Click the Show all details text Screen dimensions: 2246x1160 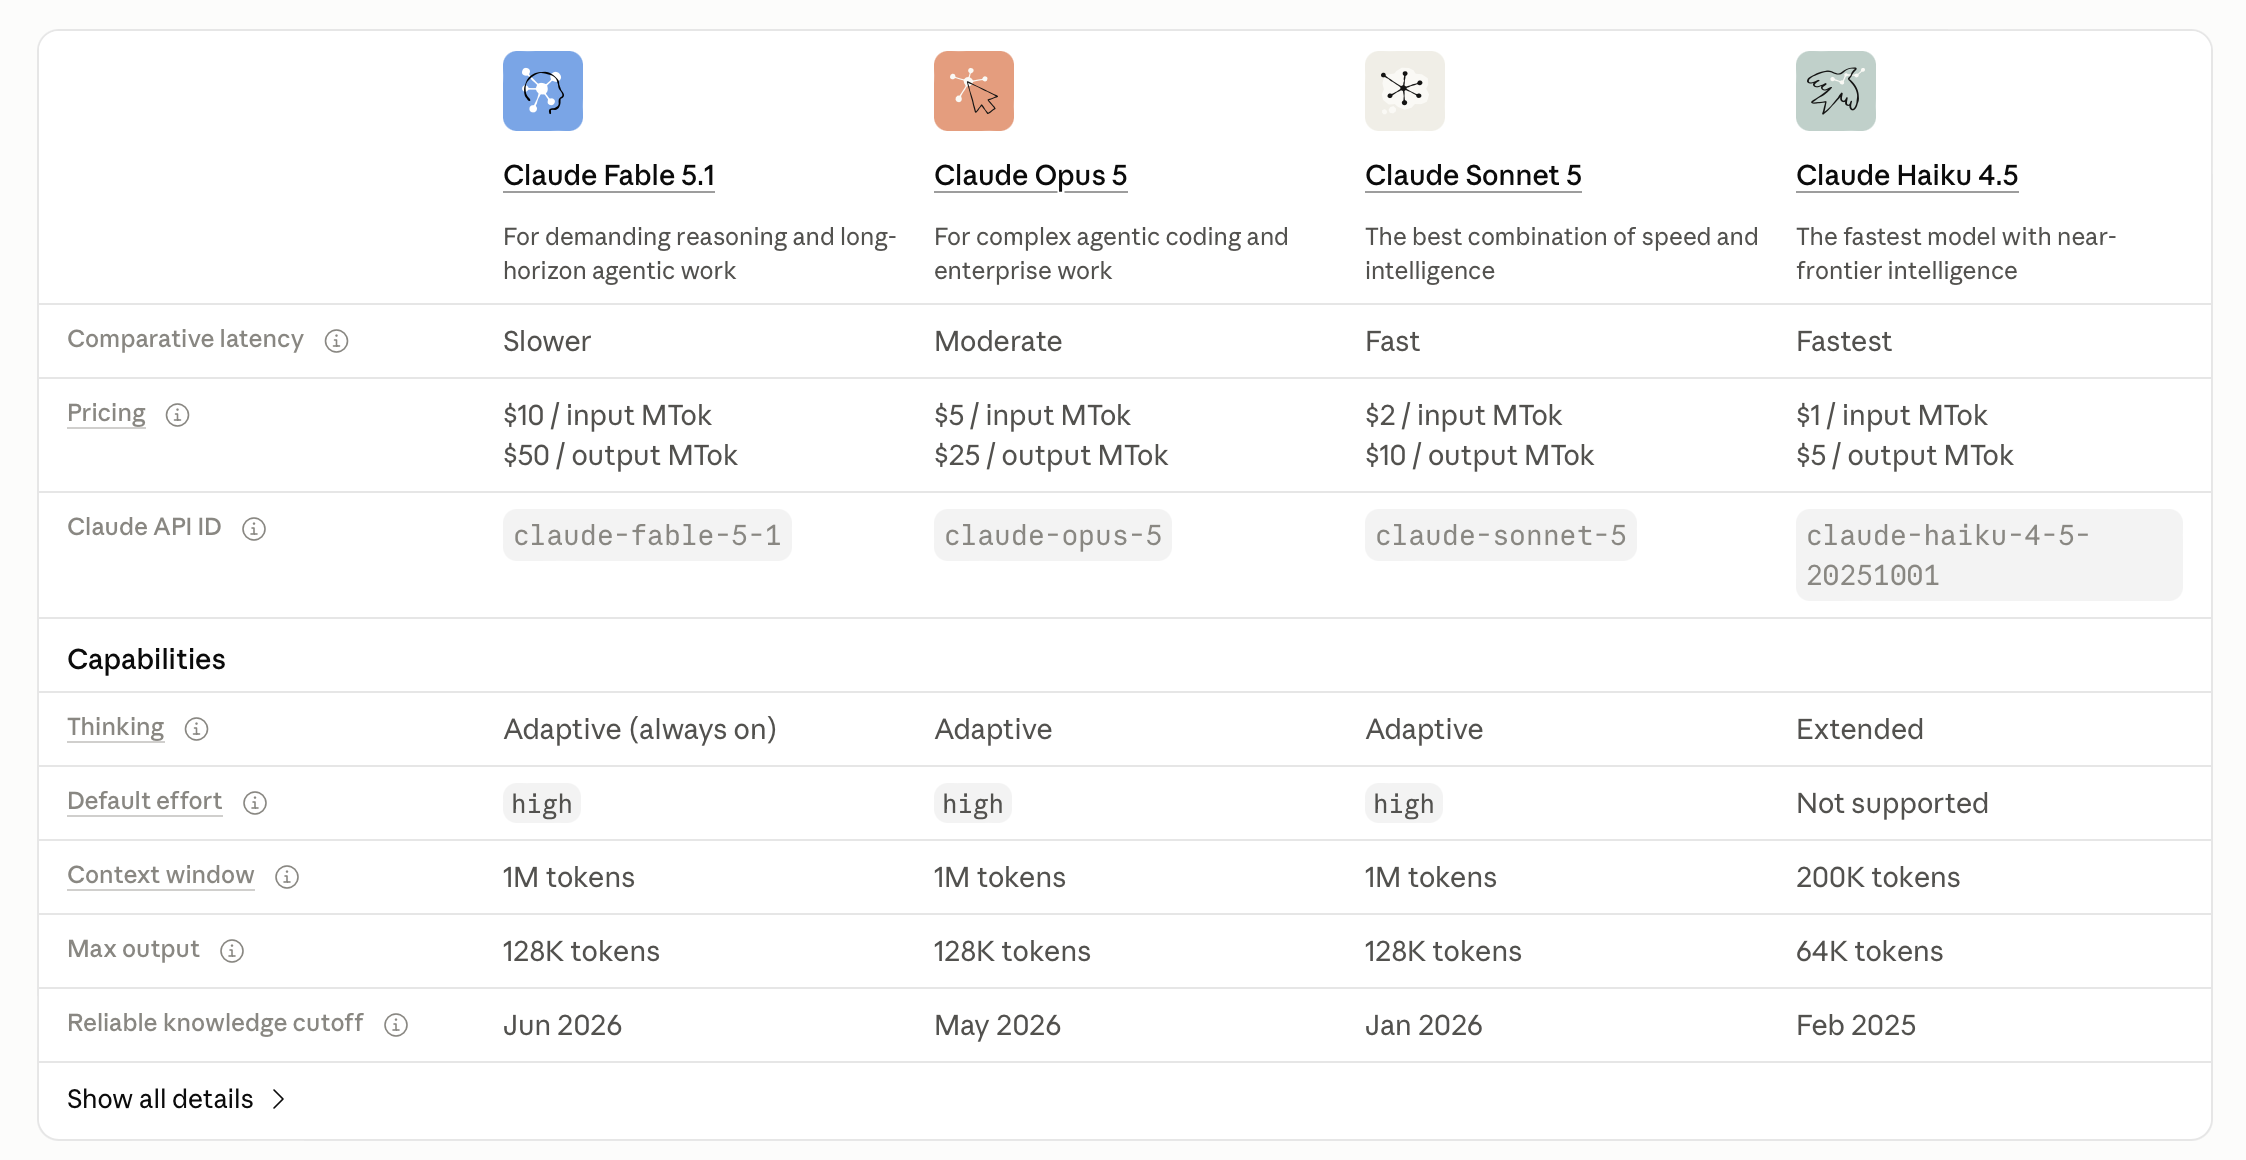160,1099
